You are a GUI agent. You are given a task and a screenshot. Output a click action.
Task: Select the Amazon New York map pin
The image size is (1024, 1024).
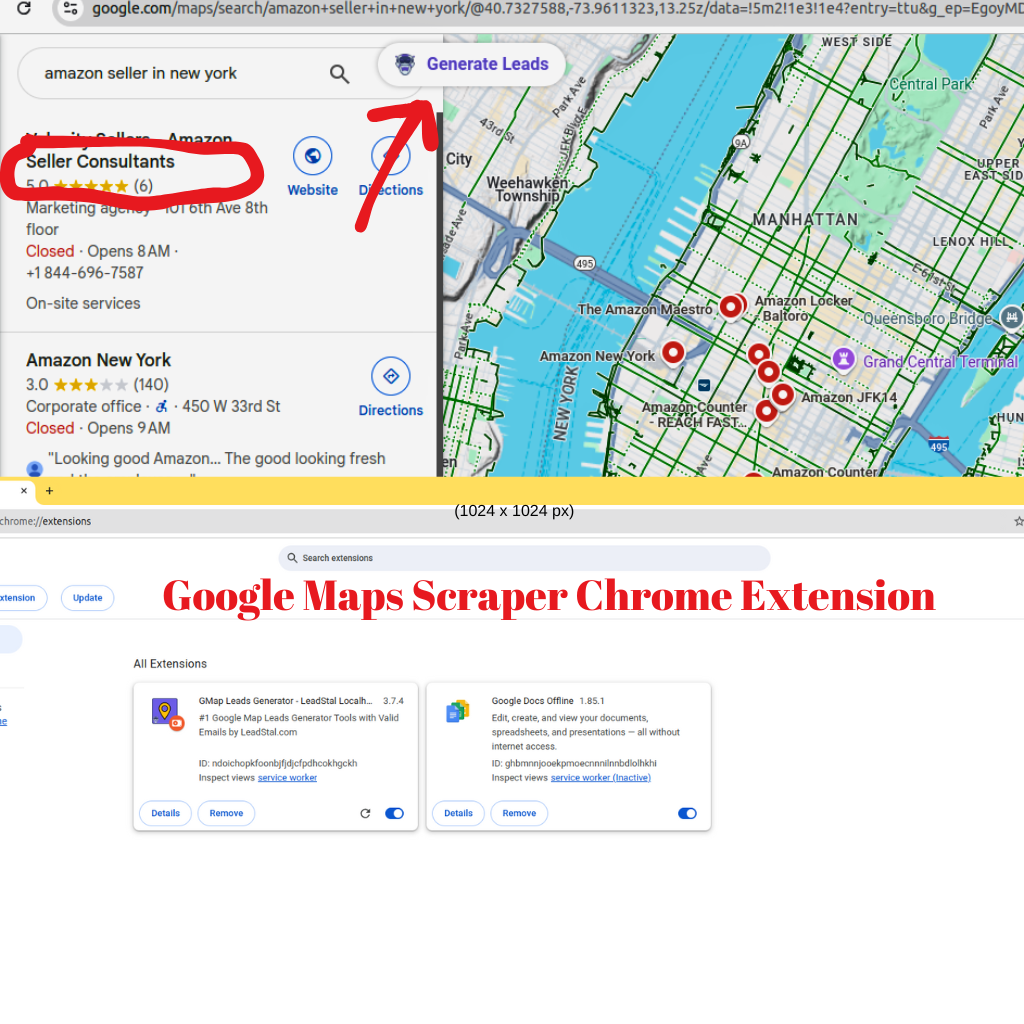(x=673, y=352)
